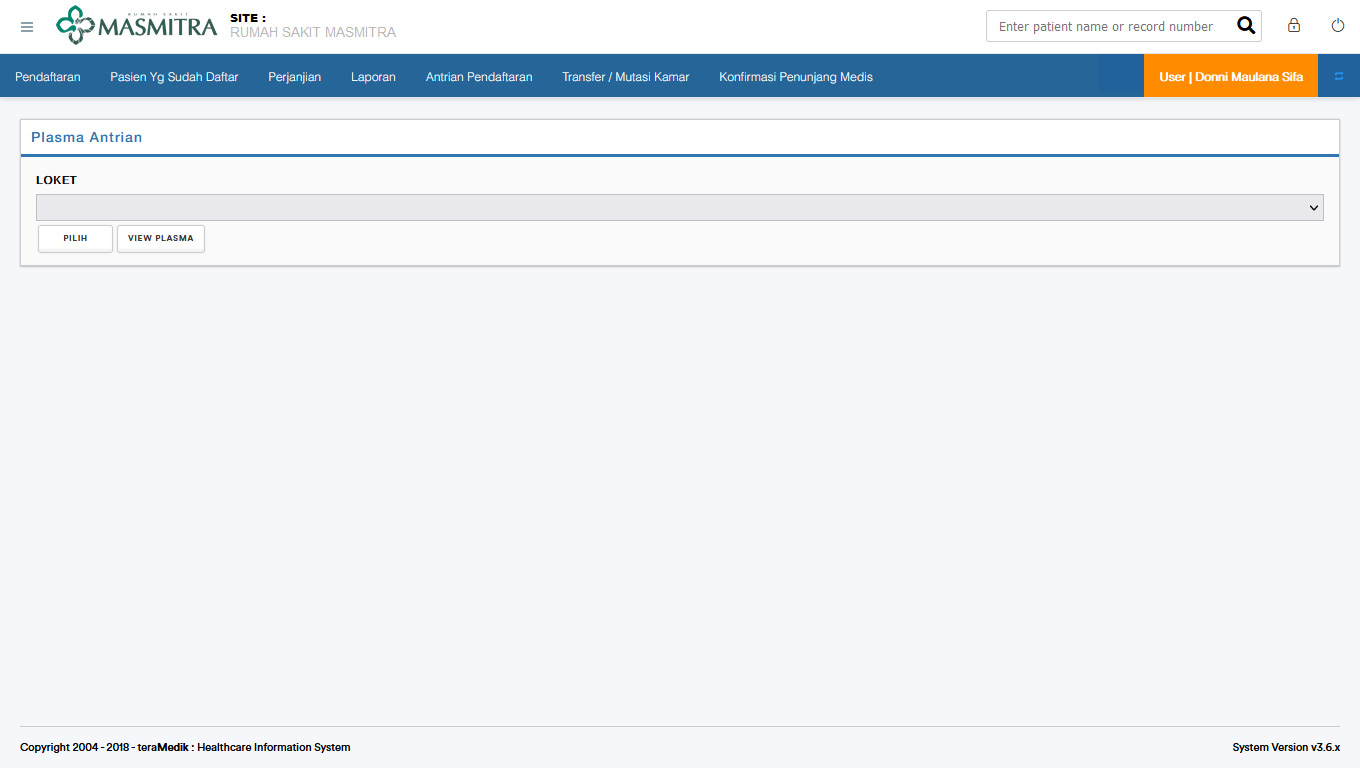This screenshot has height=768, width=1360.
Task: Open Transfer / Mutasi Kamar menu
Action: click(626, 76)
